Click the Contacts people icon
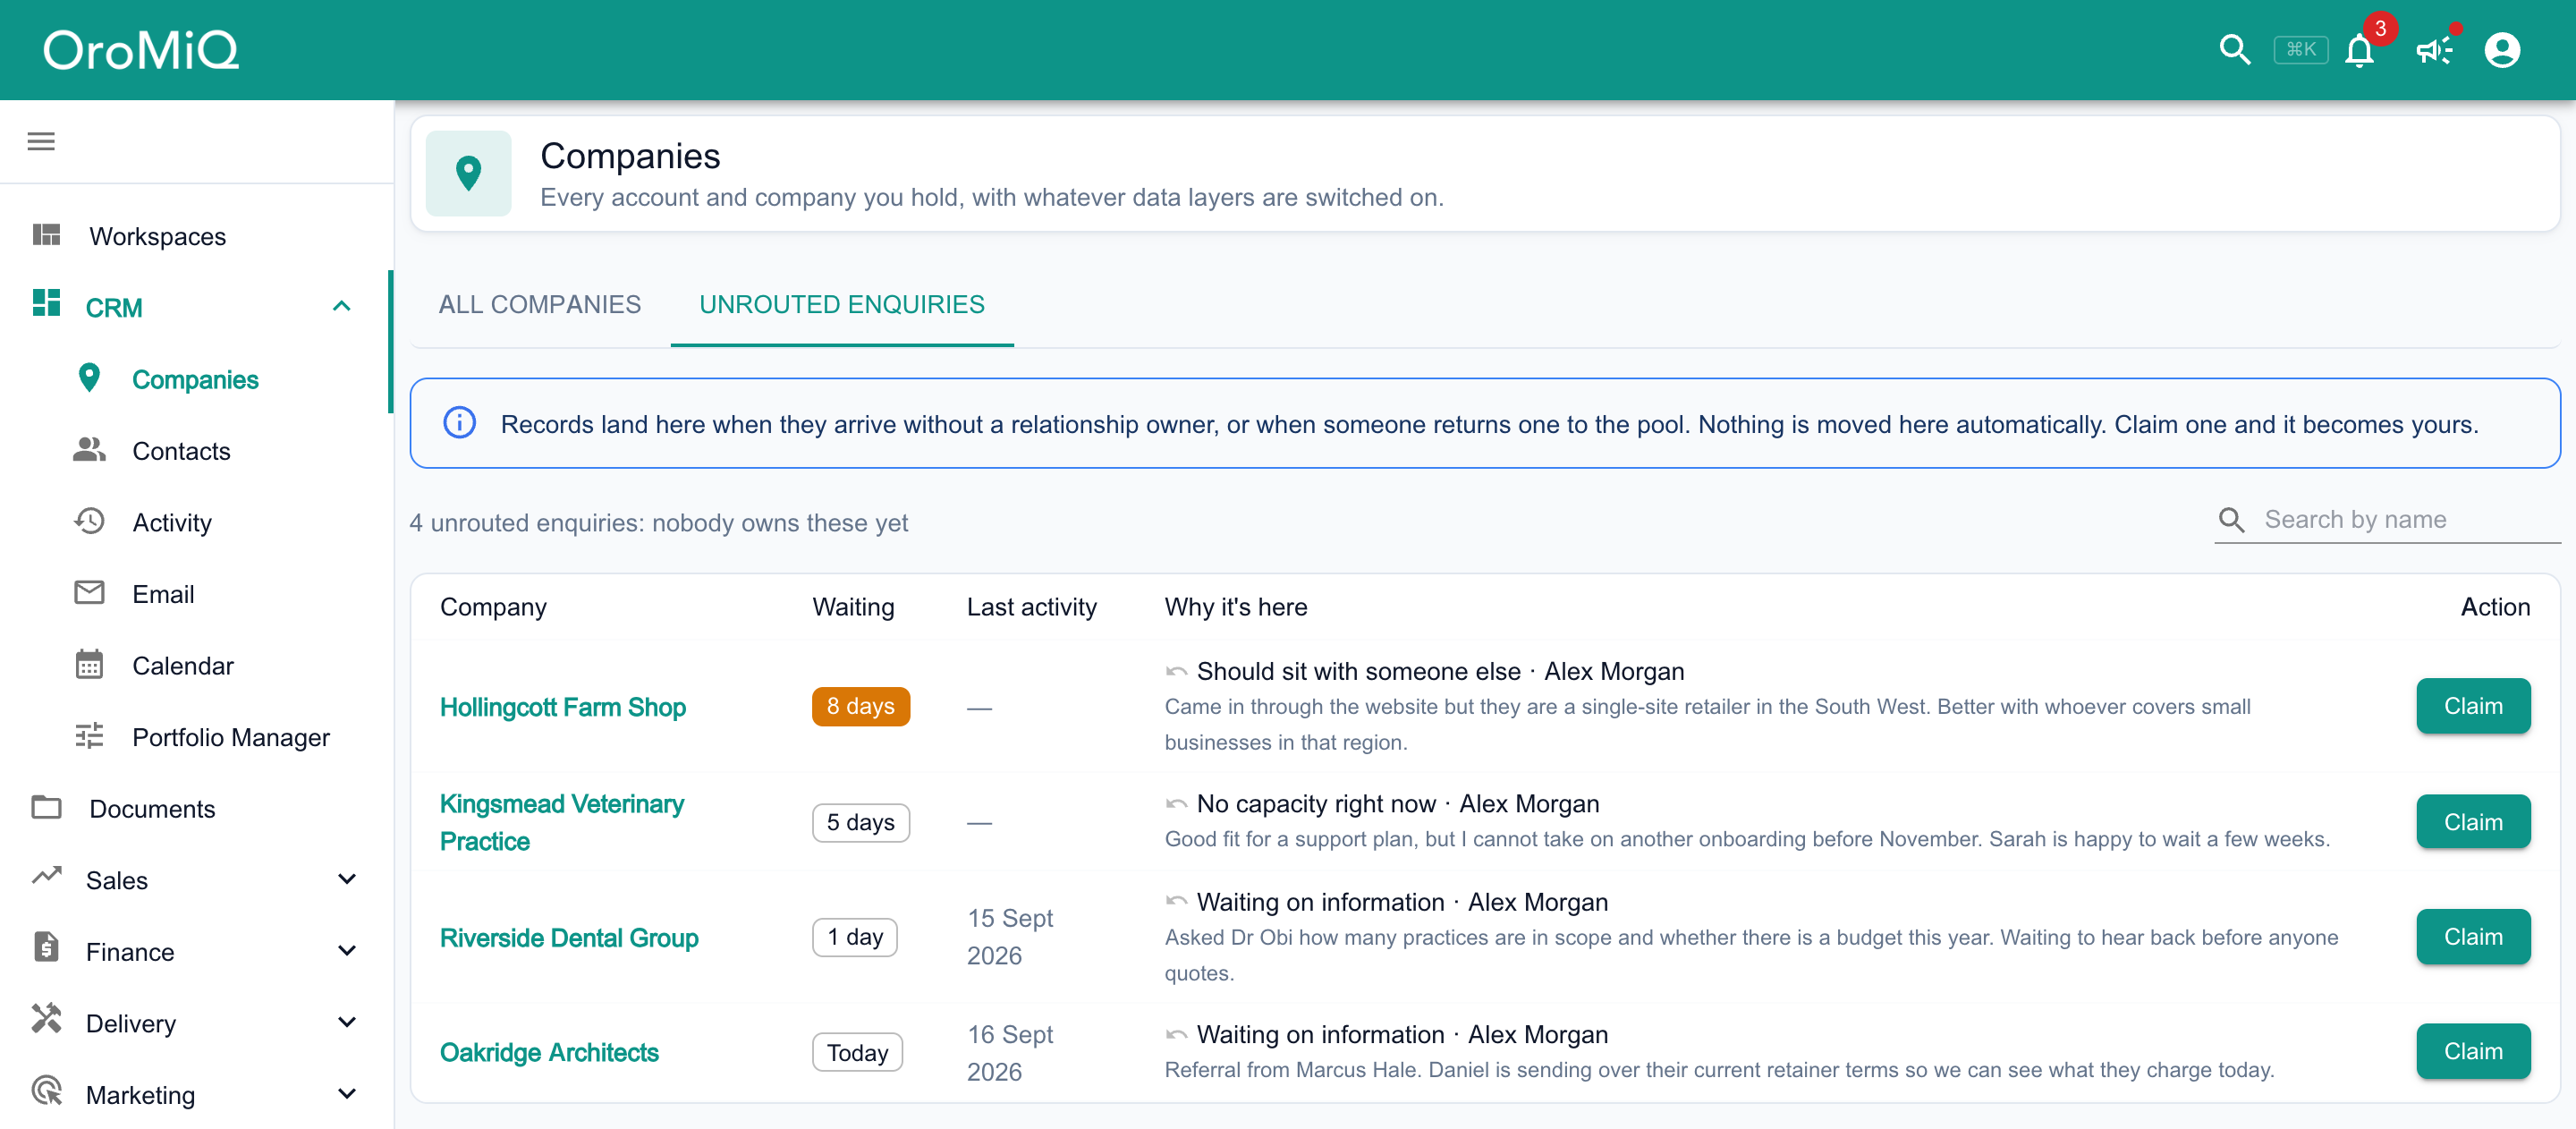The image size is (2576, 1129). [x=89, y=450]
